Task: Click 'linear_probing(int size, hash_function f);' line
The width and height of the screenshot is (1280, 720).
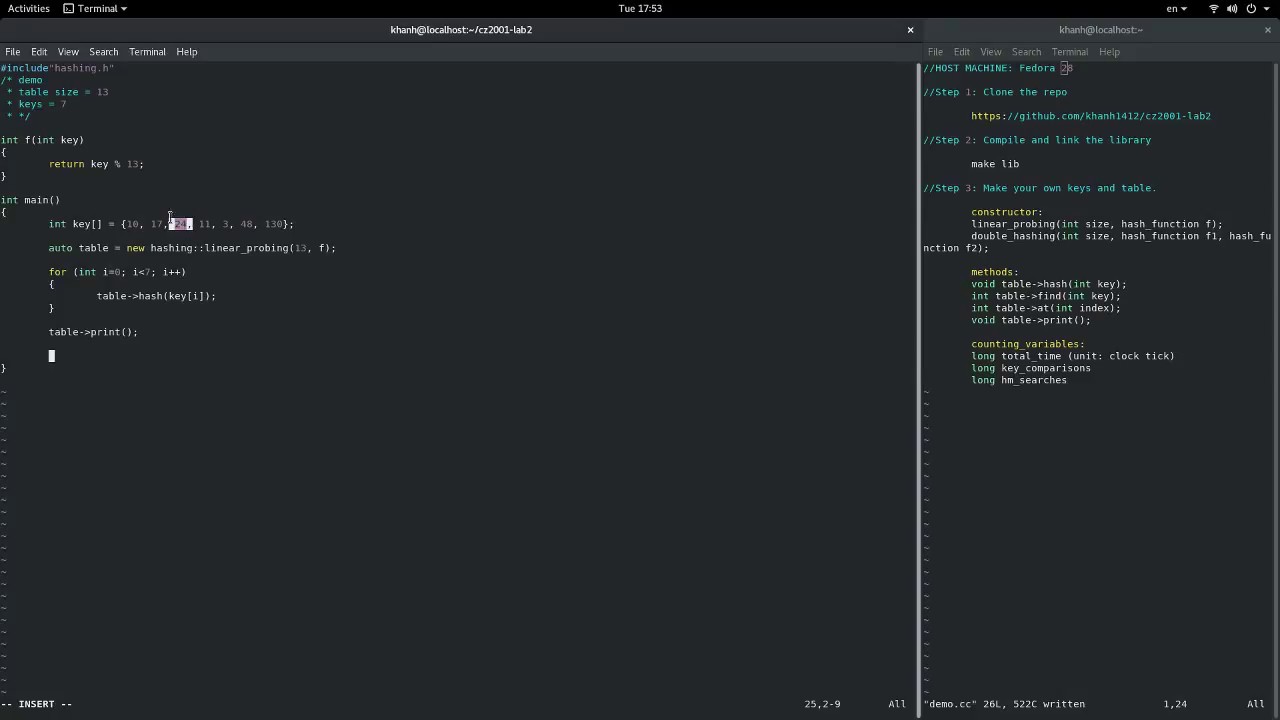Action: tap(1097, 224)
